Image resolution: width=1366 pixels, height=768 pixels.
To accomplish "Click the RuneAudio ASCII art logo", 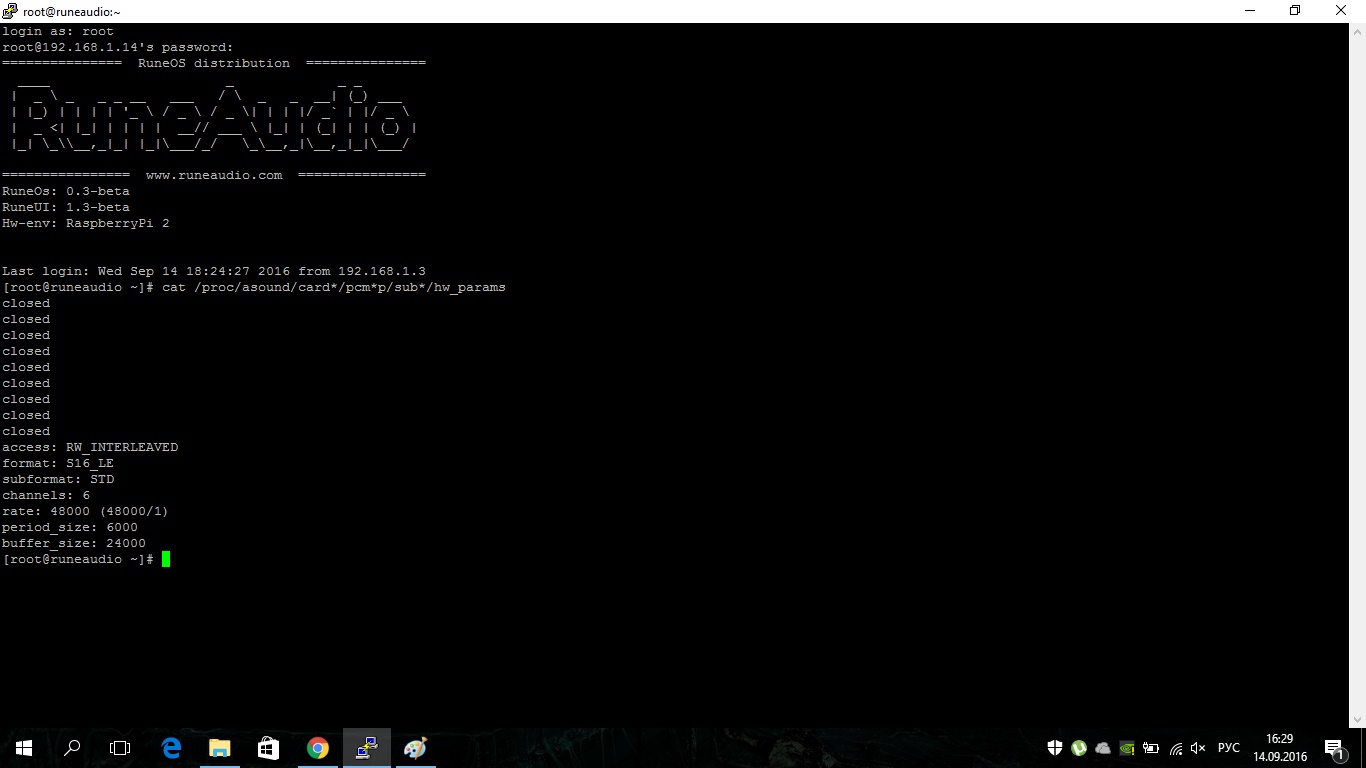I will [x=214, y=118].
